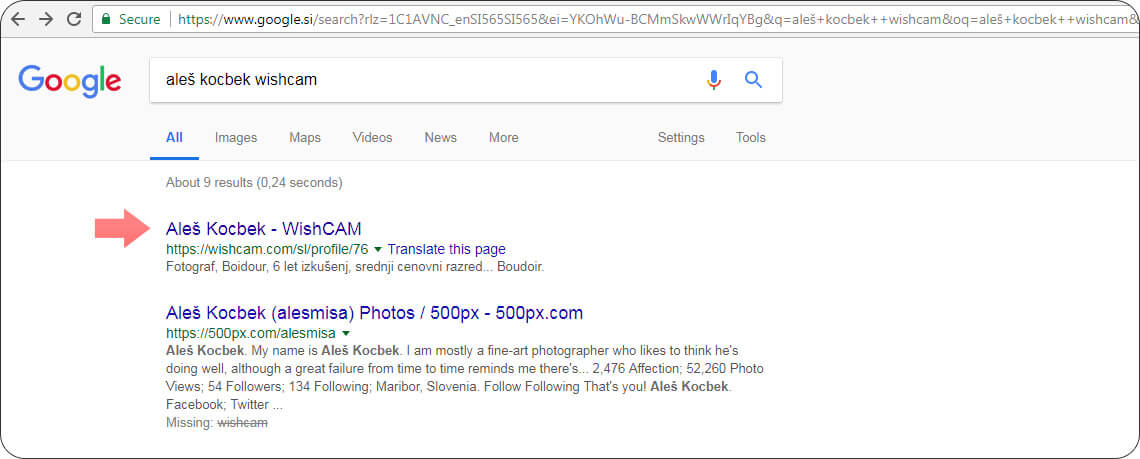Click the blue magnifier search button
This screenshot has width=1140, height=459.
(x=754, y=80)
